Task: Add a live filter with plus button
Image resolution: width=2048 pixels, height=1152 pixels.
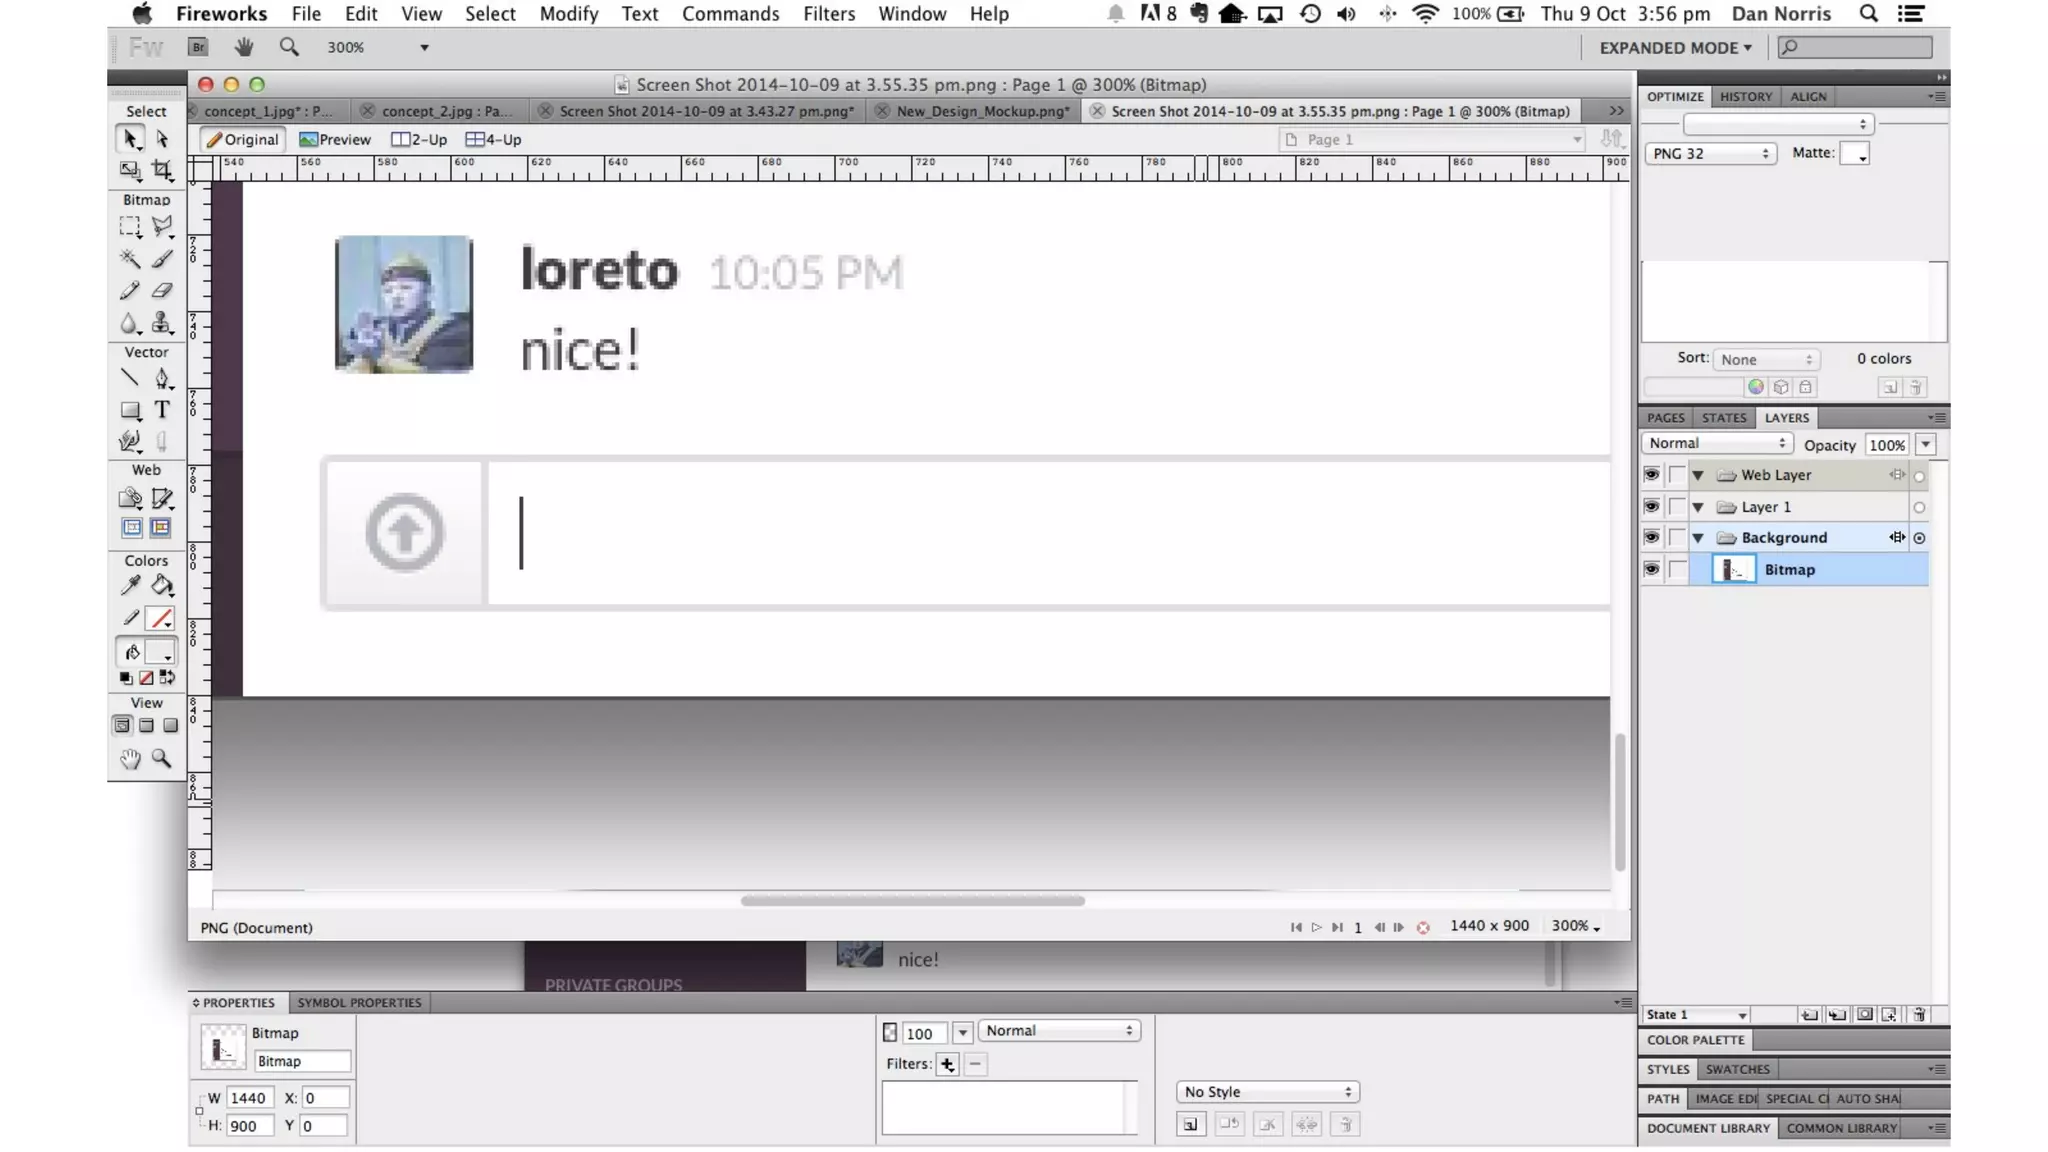Action: tap(947, 1065)
